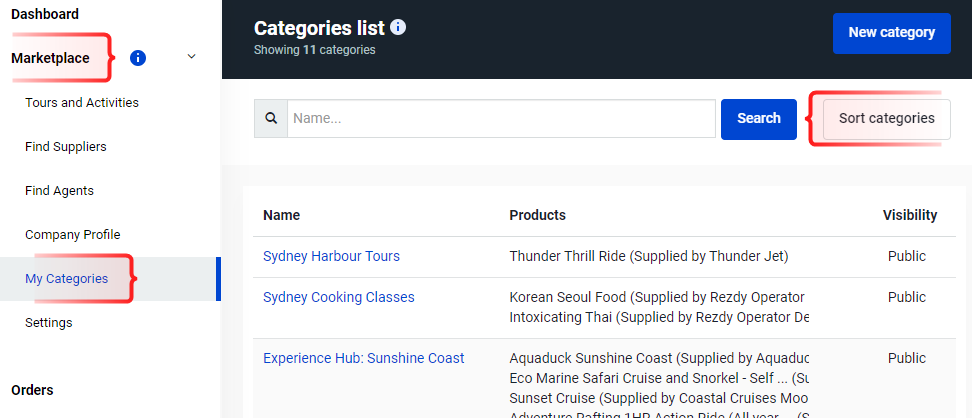
Task: Open the Marketplace menu section
Action: 50,58
